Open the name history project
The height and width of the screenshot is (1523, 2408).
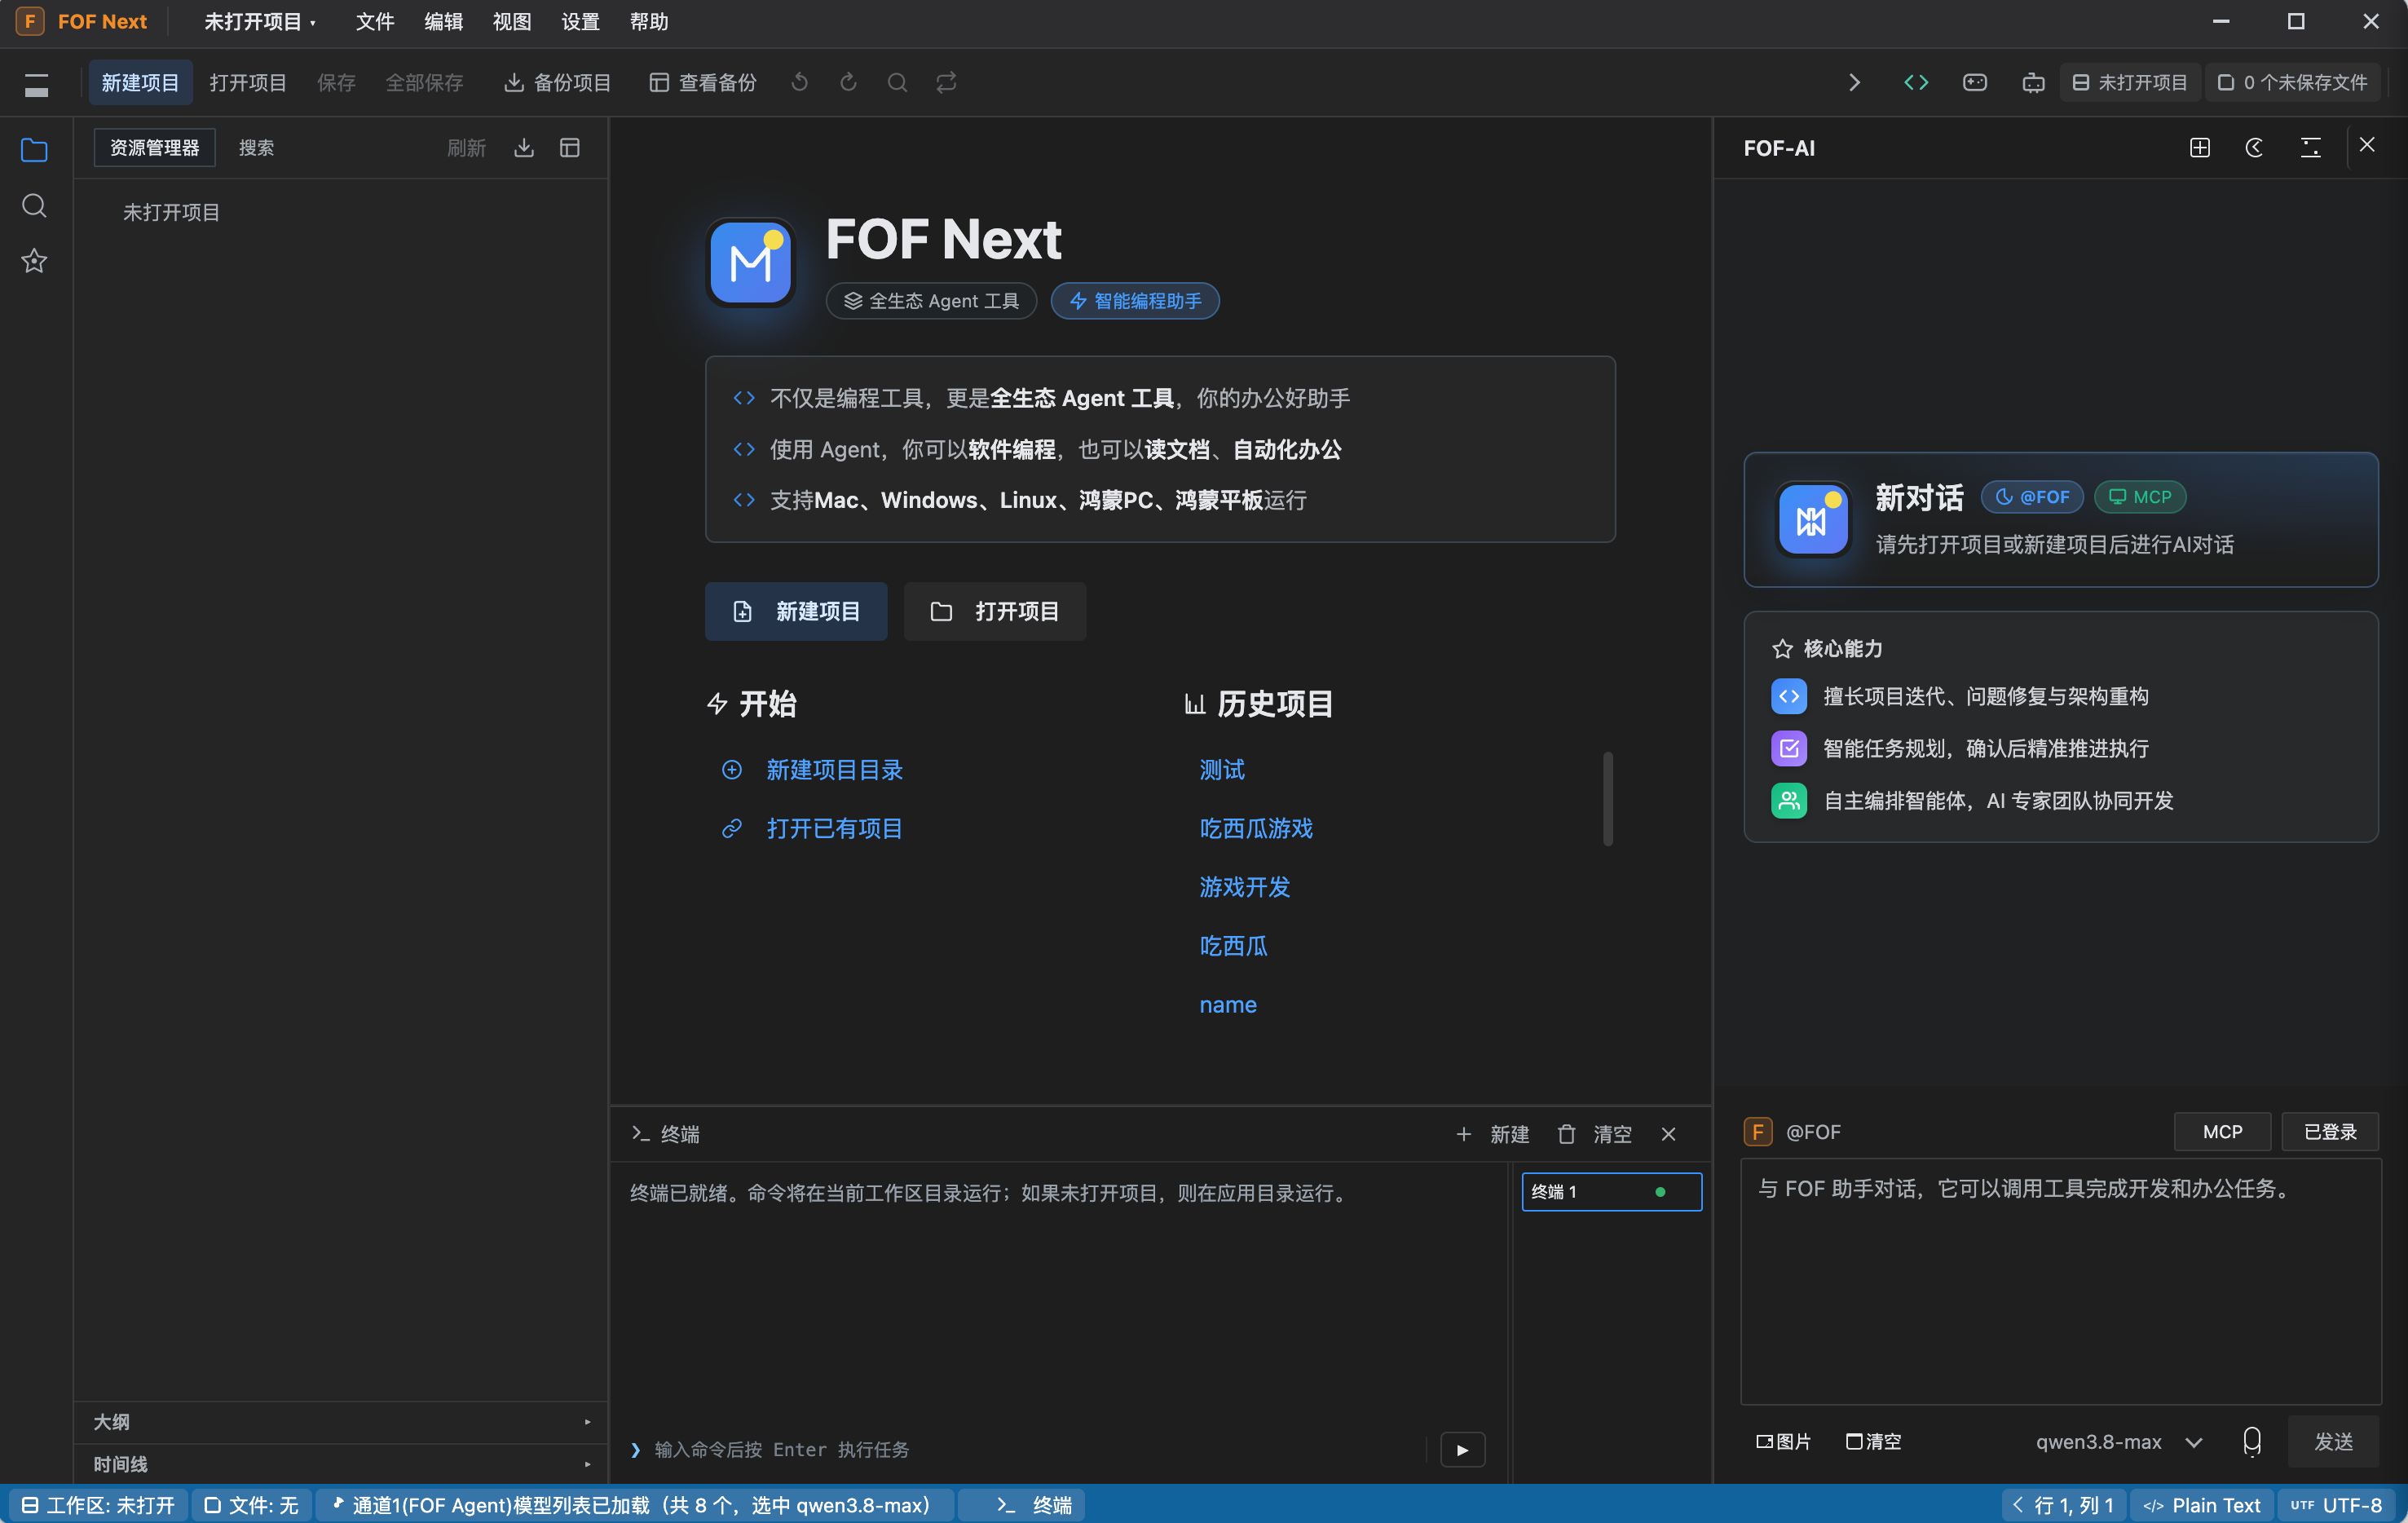(1228, 1004)
